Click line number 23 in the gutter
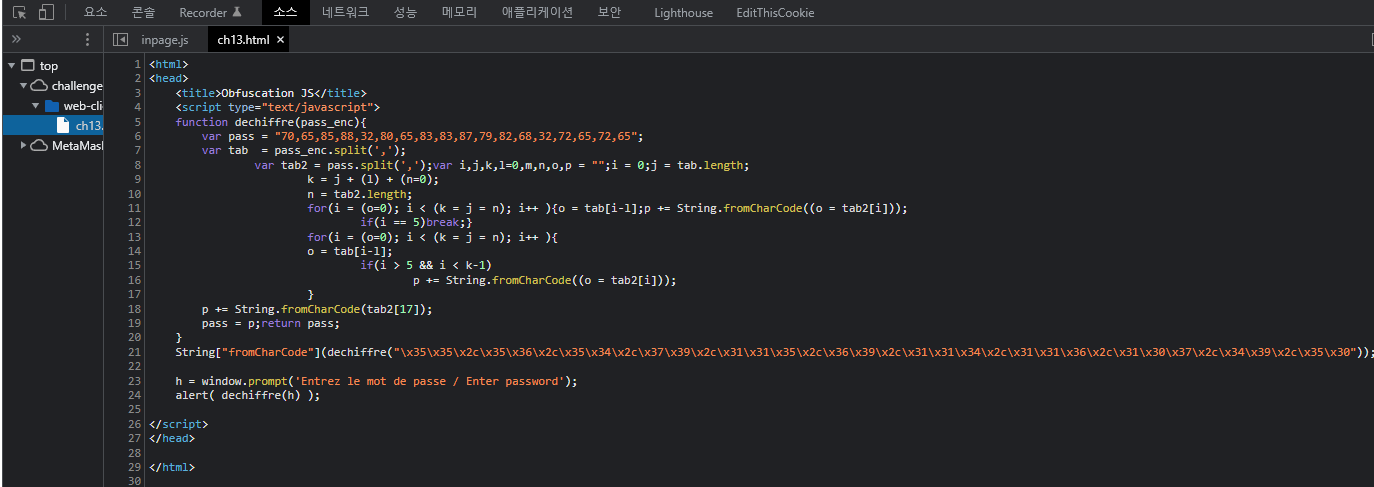Viewport: 1374px width, 487px height. (x=135, y=381)
